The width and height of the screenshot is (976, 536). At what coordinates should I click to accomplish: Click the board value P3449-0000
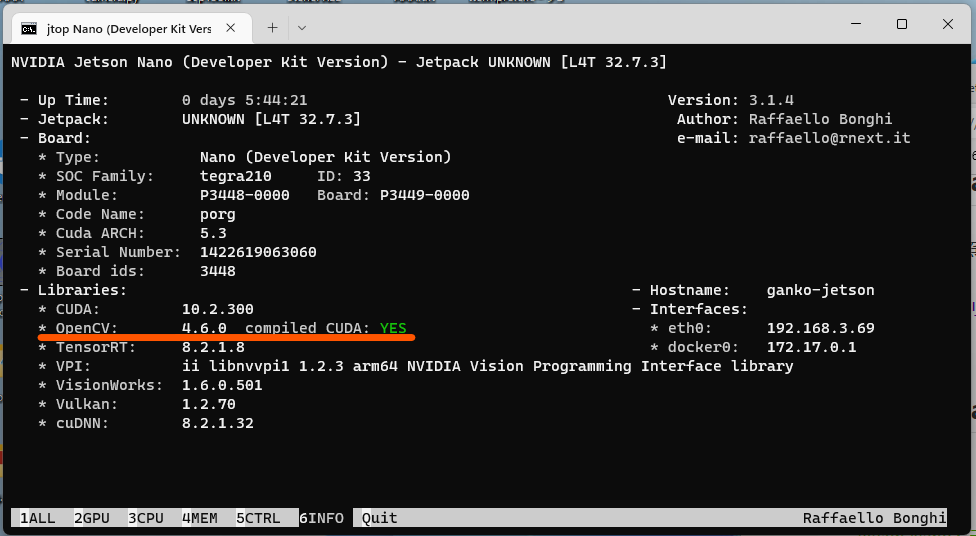[x=425, y=195]
